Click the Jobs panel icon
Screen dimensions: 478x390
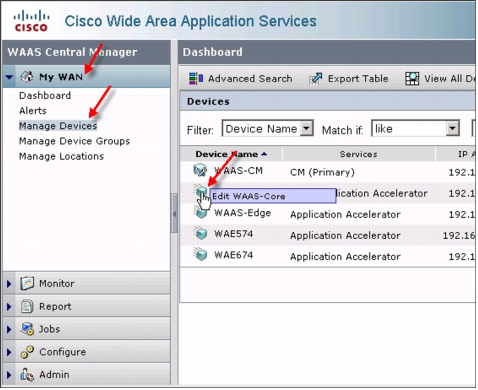(27, 329)
